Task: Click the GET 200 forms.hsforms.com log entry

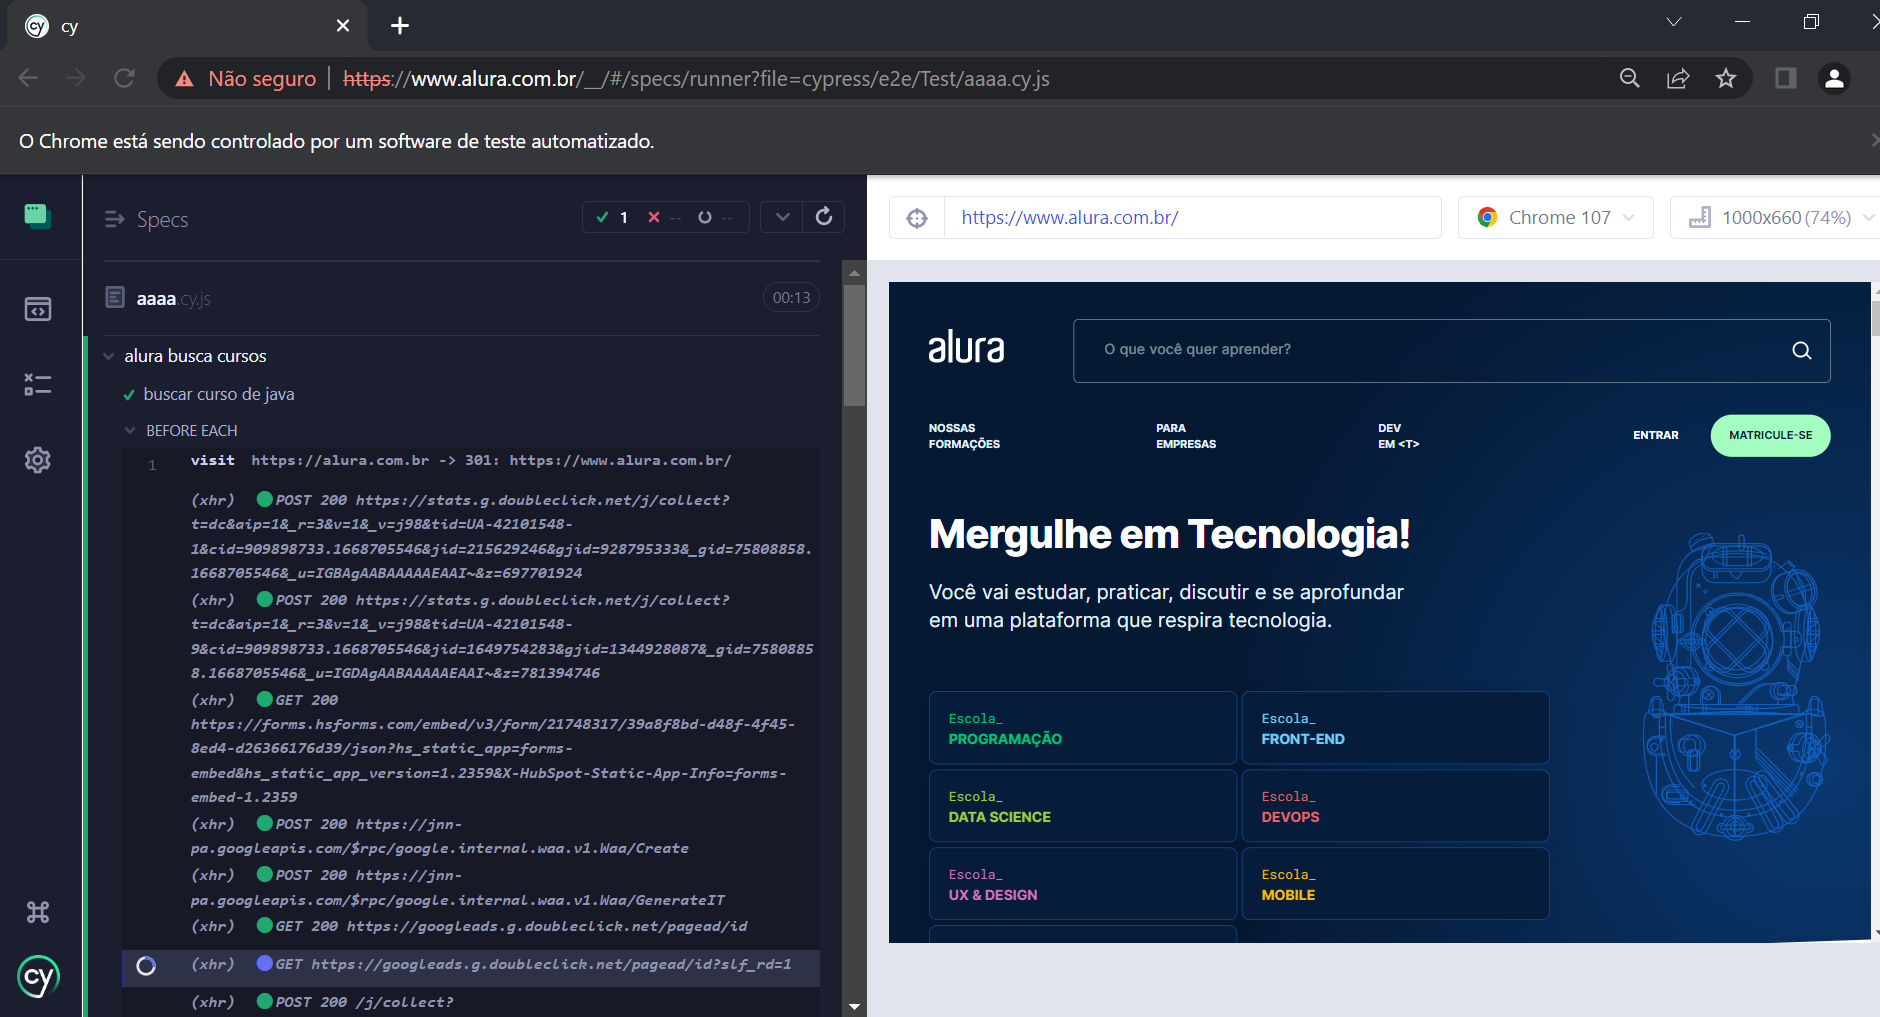Action: tap(470, 748)
